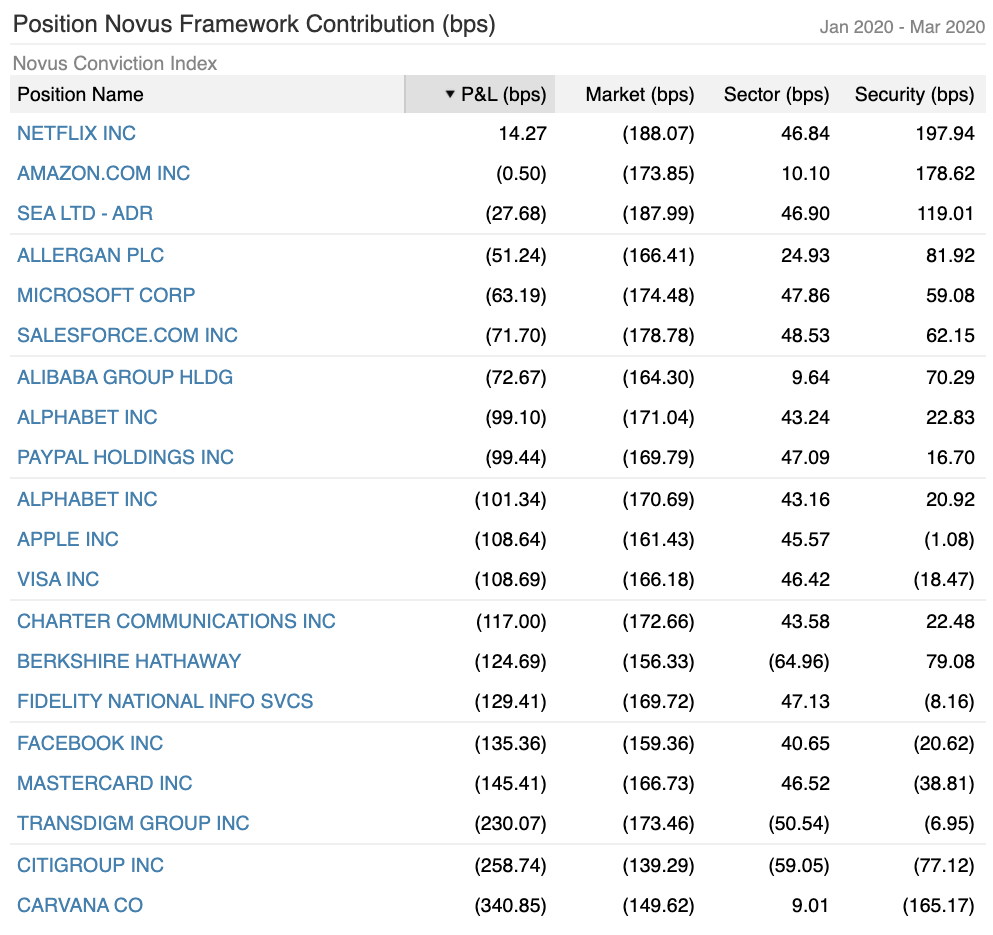The image size is (993, 935).
Task: Click Carvana P&L value '(340.85)'
Action: 510,905
